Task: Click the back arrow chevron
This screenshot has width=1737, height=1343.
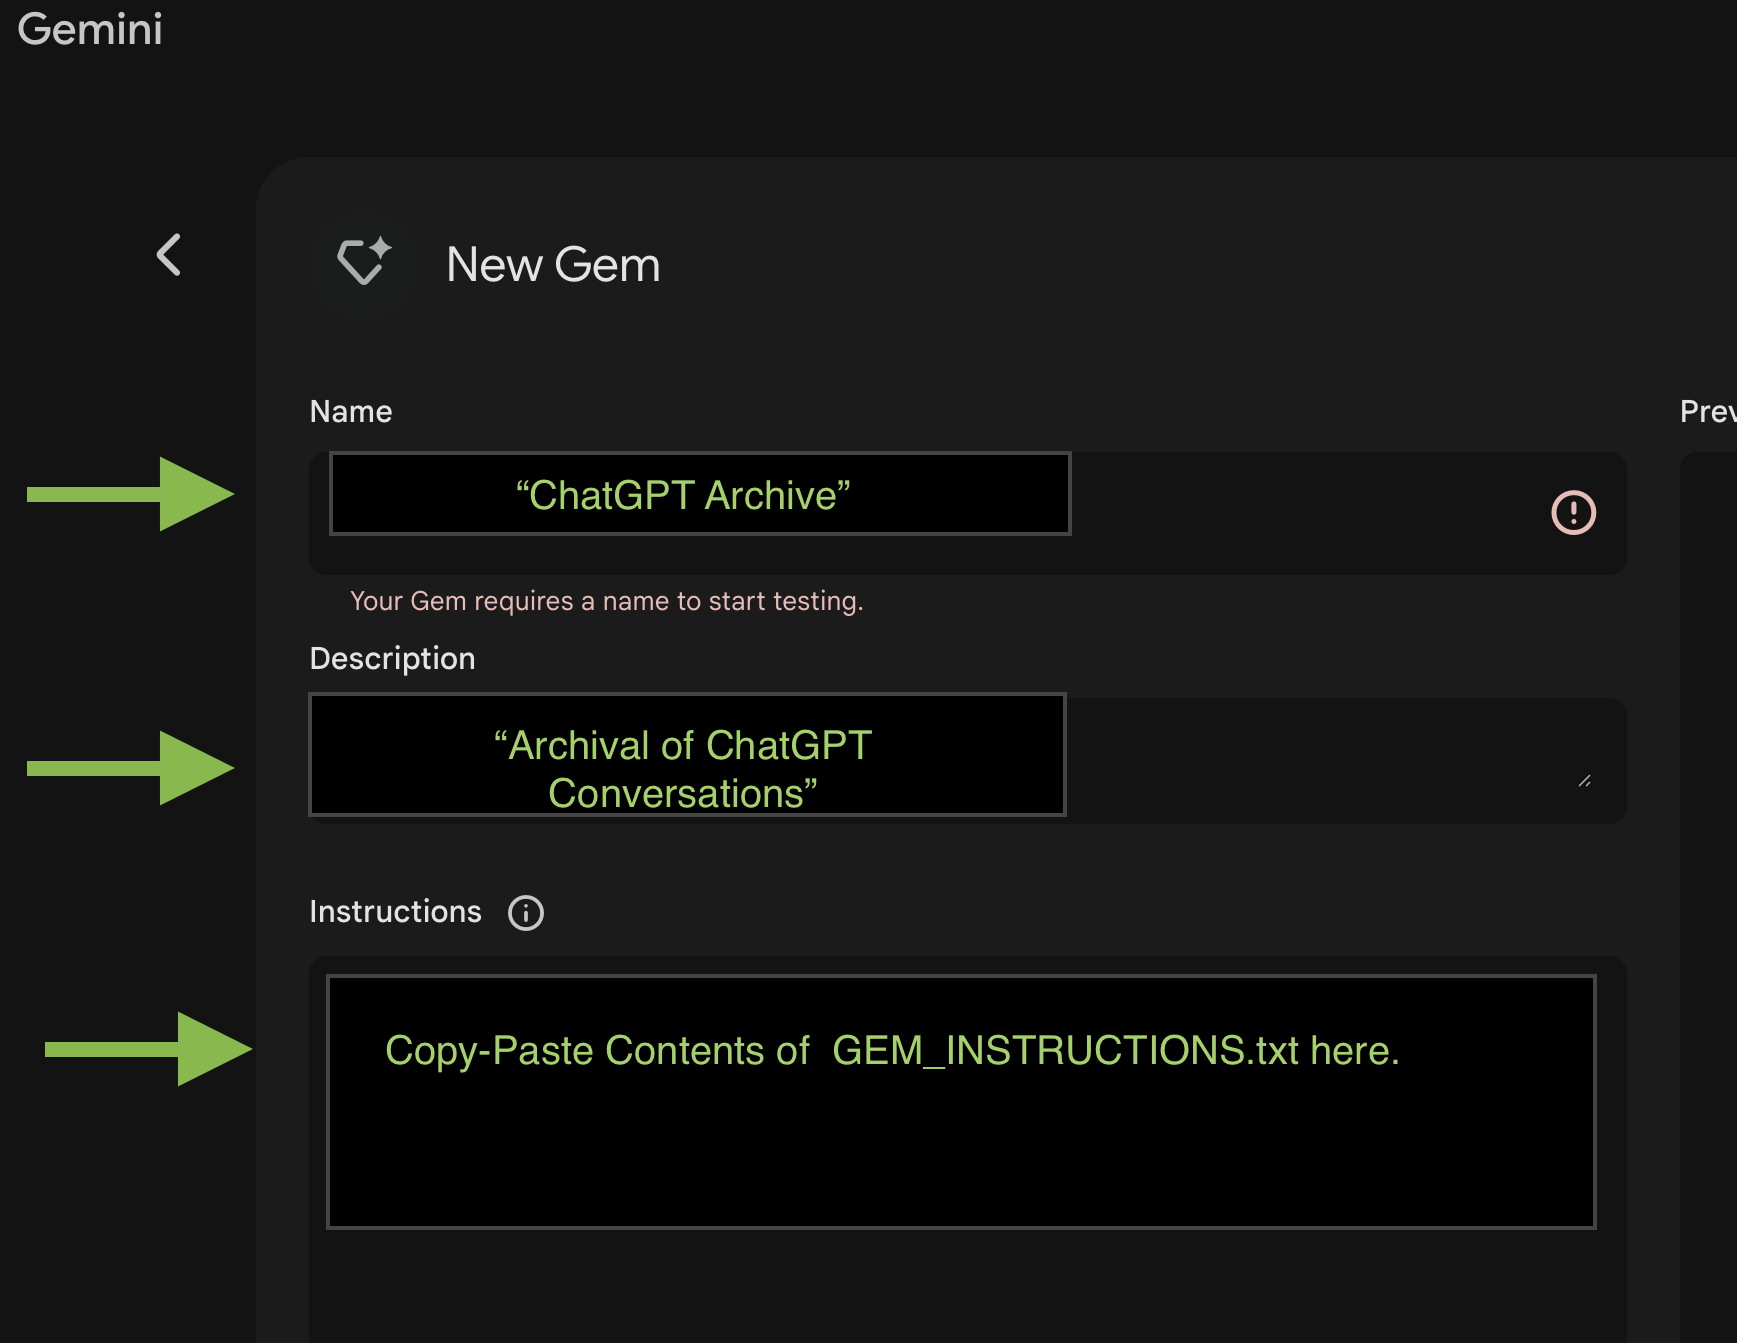Action: [169, 255]
